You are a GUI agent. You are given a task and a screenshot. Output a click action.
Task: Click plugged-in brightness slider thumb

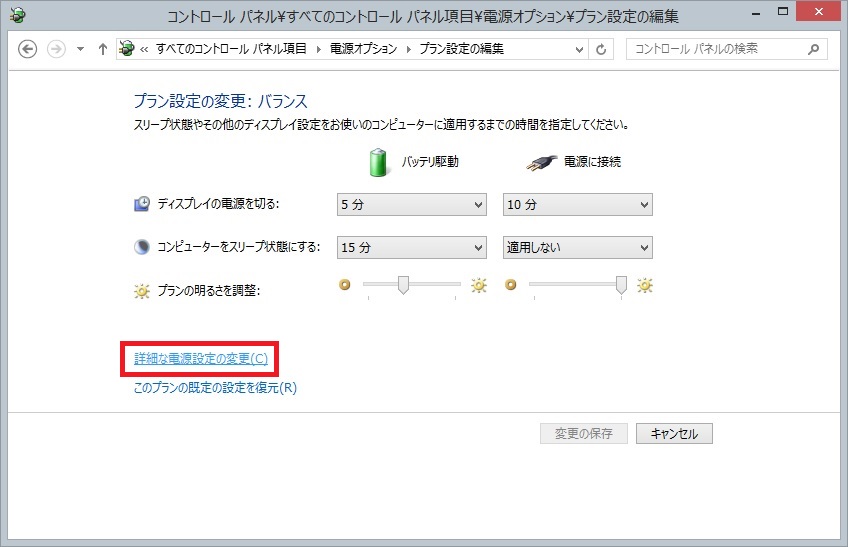[621, 285]
